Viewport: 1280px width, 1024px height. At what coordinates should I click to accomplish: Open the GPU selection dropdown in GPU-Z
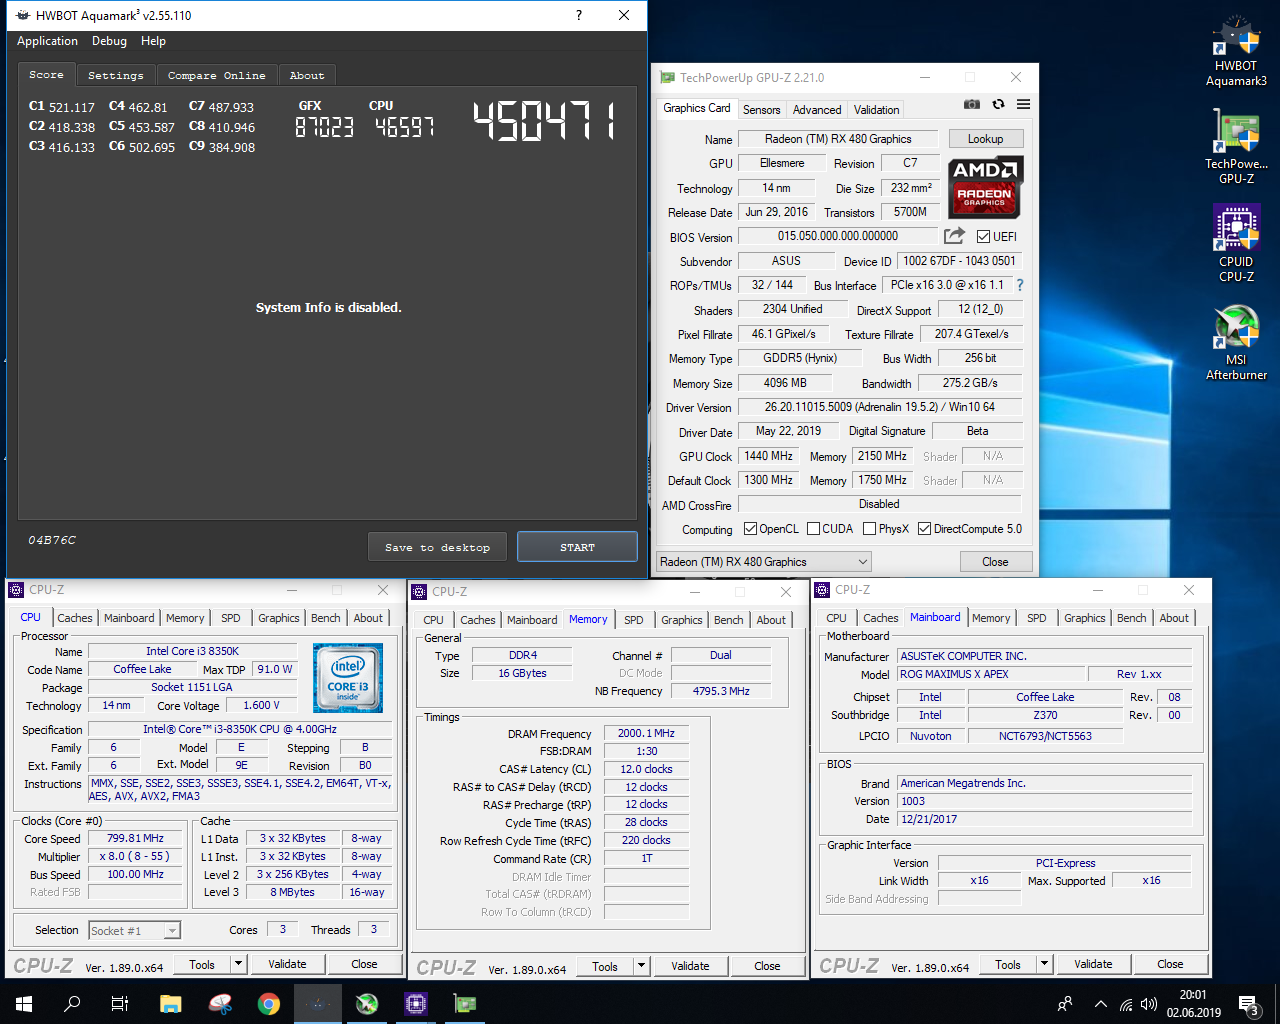764,562
